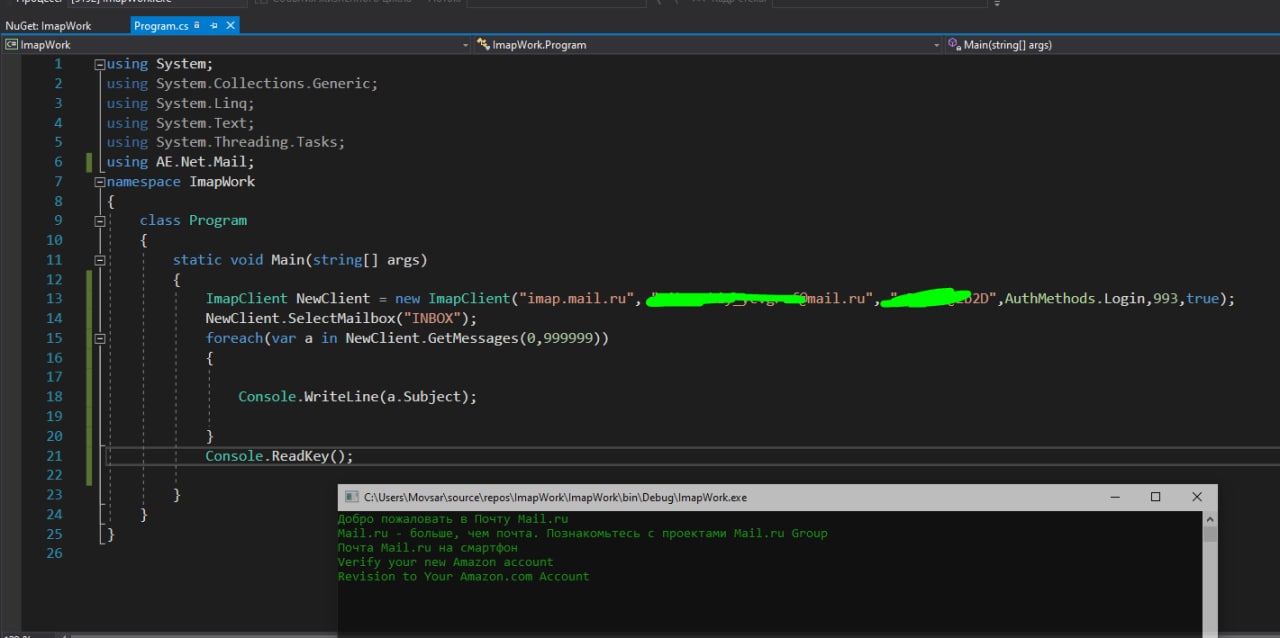Click on 'using System.Text;' line
The width and height of the screenshot is (1280, 638).
coord(180,123)
